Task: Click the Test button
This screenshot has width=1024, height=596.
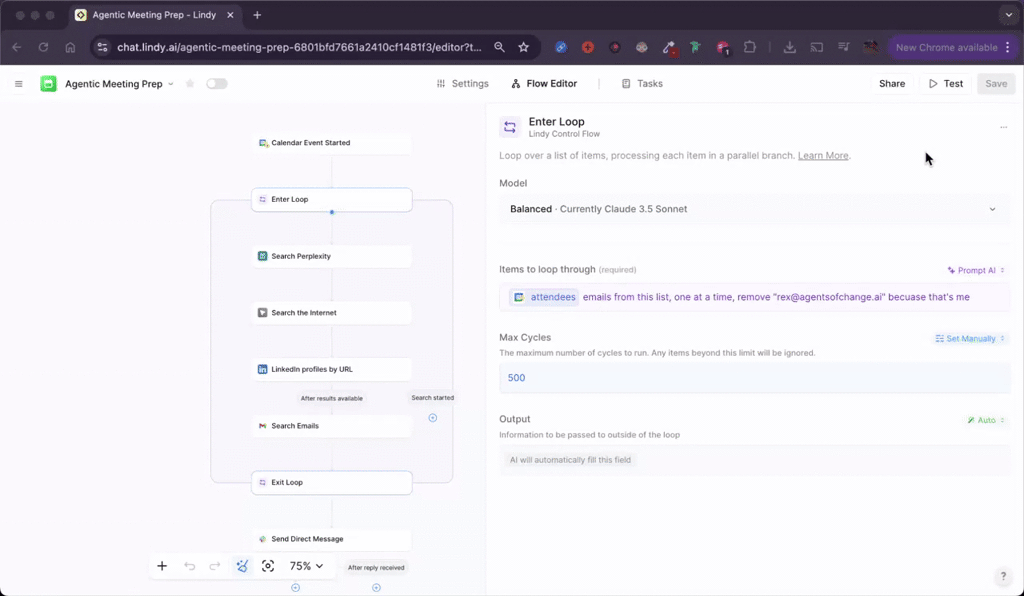Action: [x=945, y=84]
